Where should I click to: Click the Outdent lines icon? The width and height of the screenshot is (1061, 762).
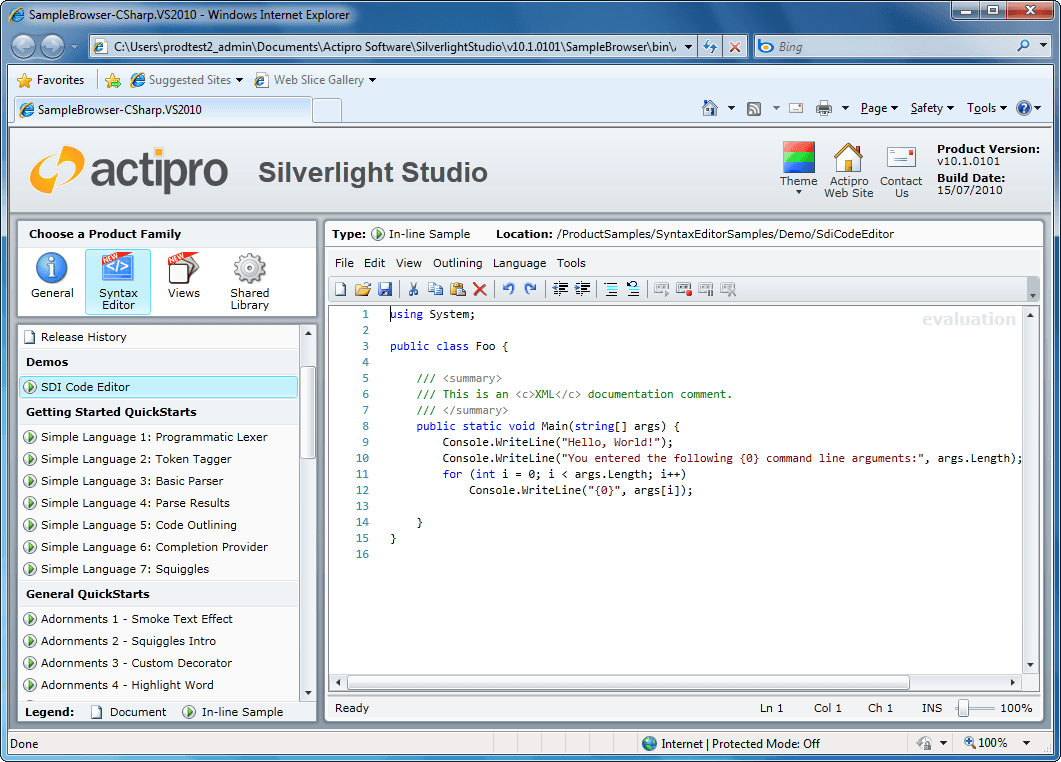[x=560, y=290]
